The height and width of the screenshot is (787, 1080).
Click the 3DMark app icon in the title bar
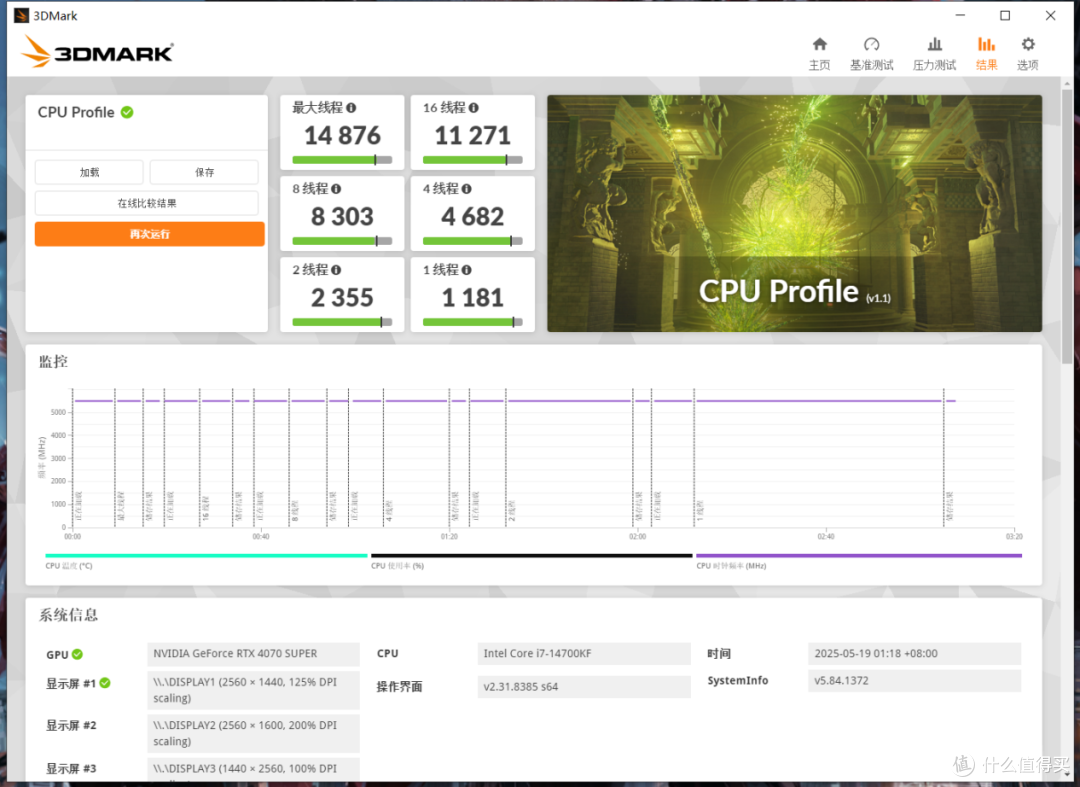pyautogui.click(x=21, y=15)
